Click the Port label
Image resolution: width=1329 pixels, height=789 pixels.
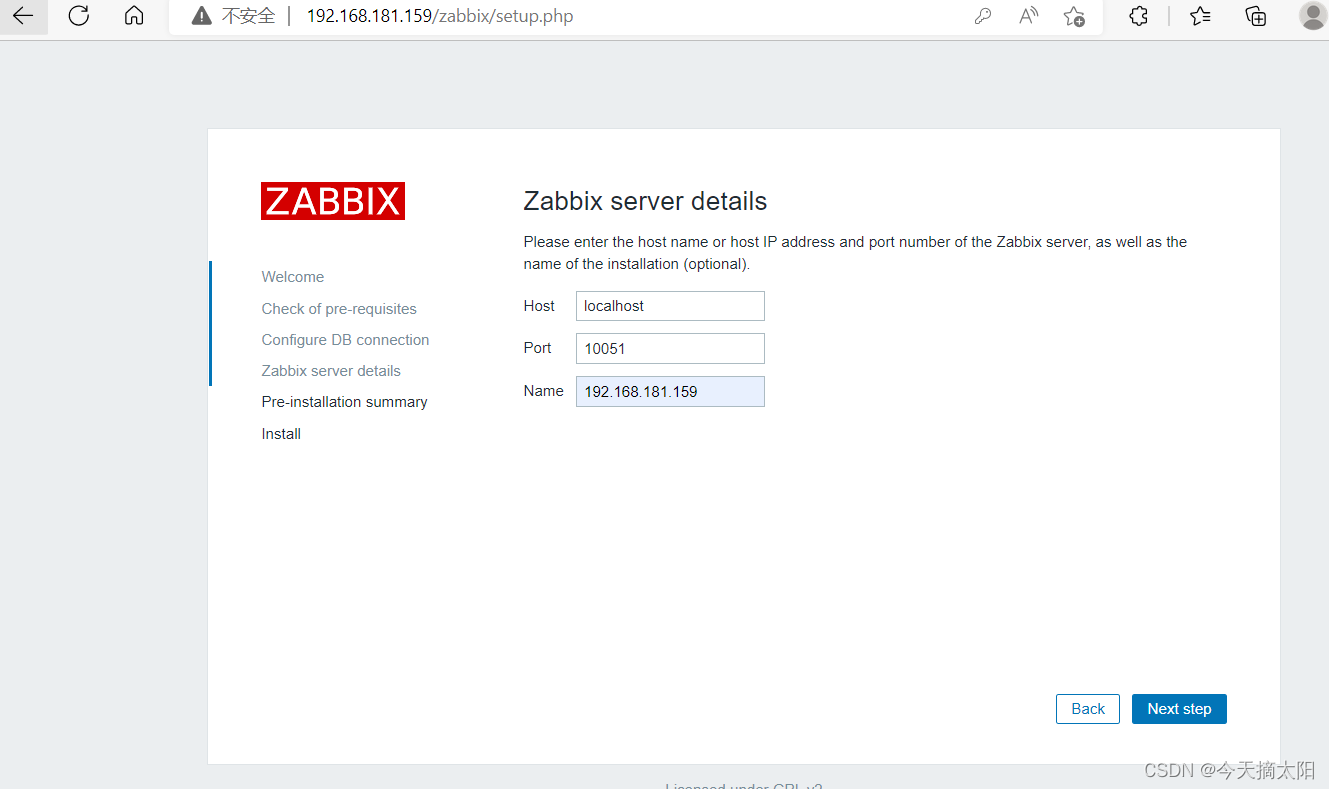pyautogui.click(x=537, y=348)
